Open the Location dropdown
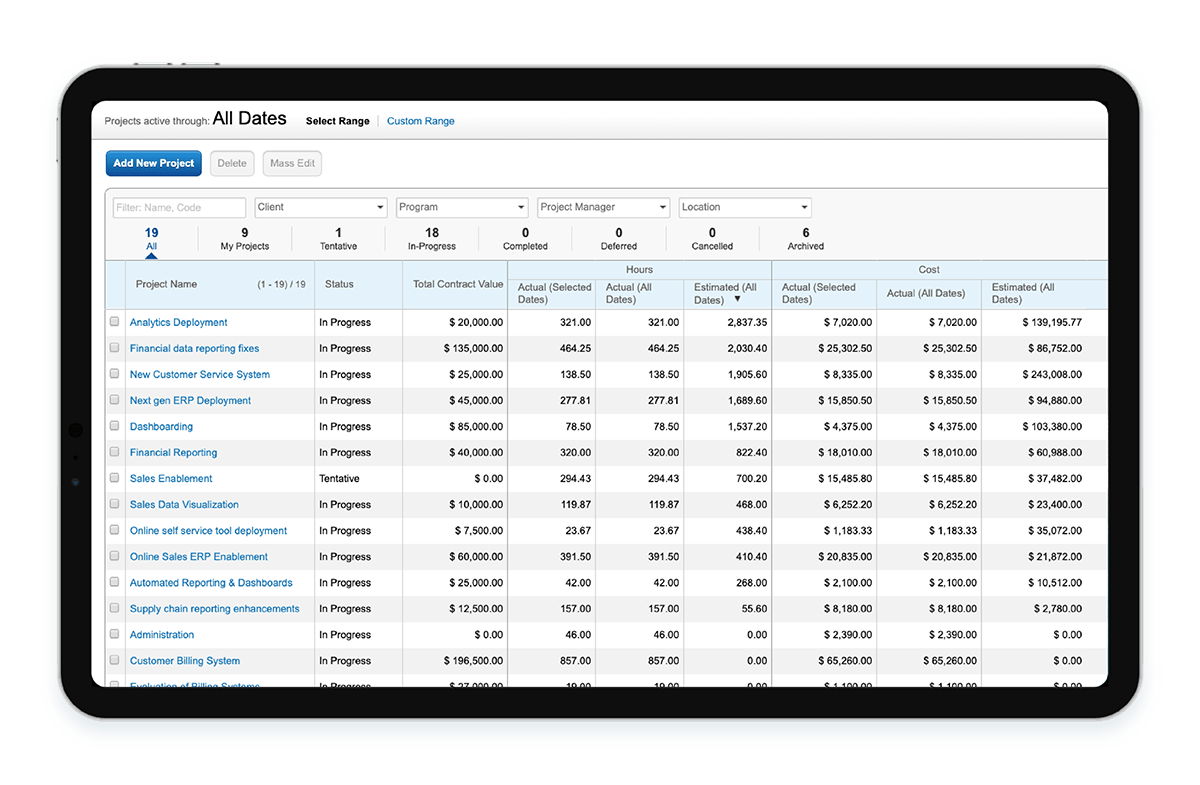 point(745,207)
